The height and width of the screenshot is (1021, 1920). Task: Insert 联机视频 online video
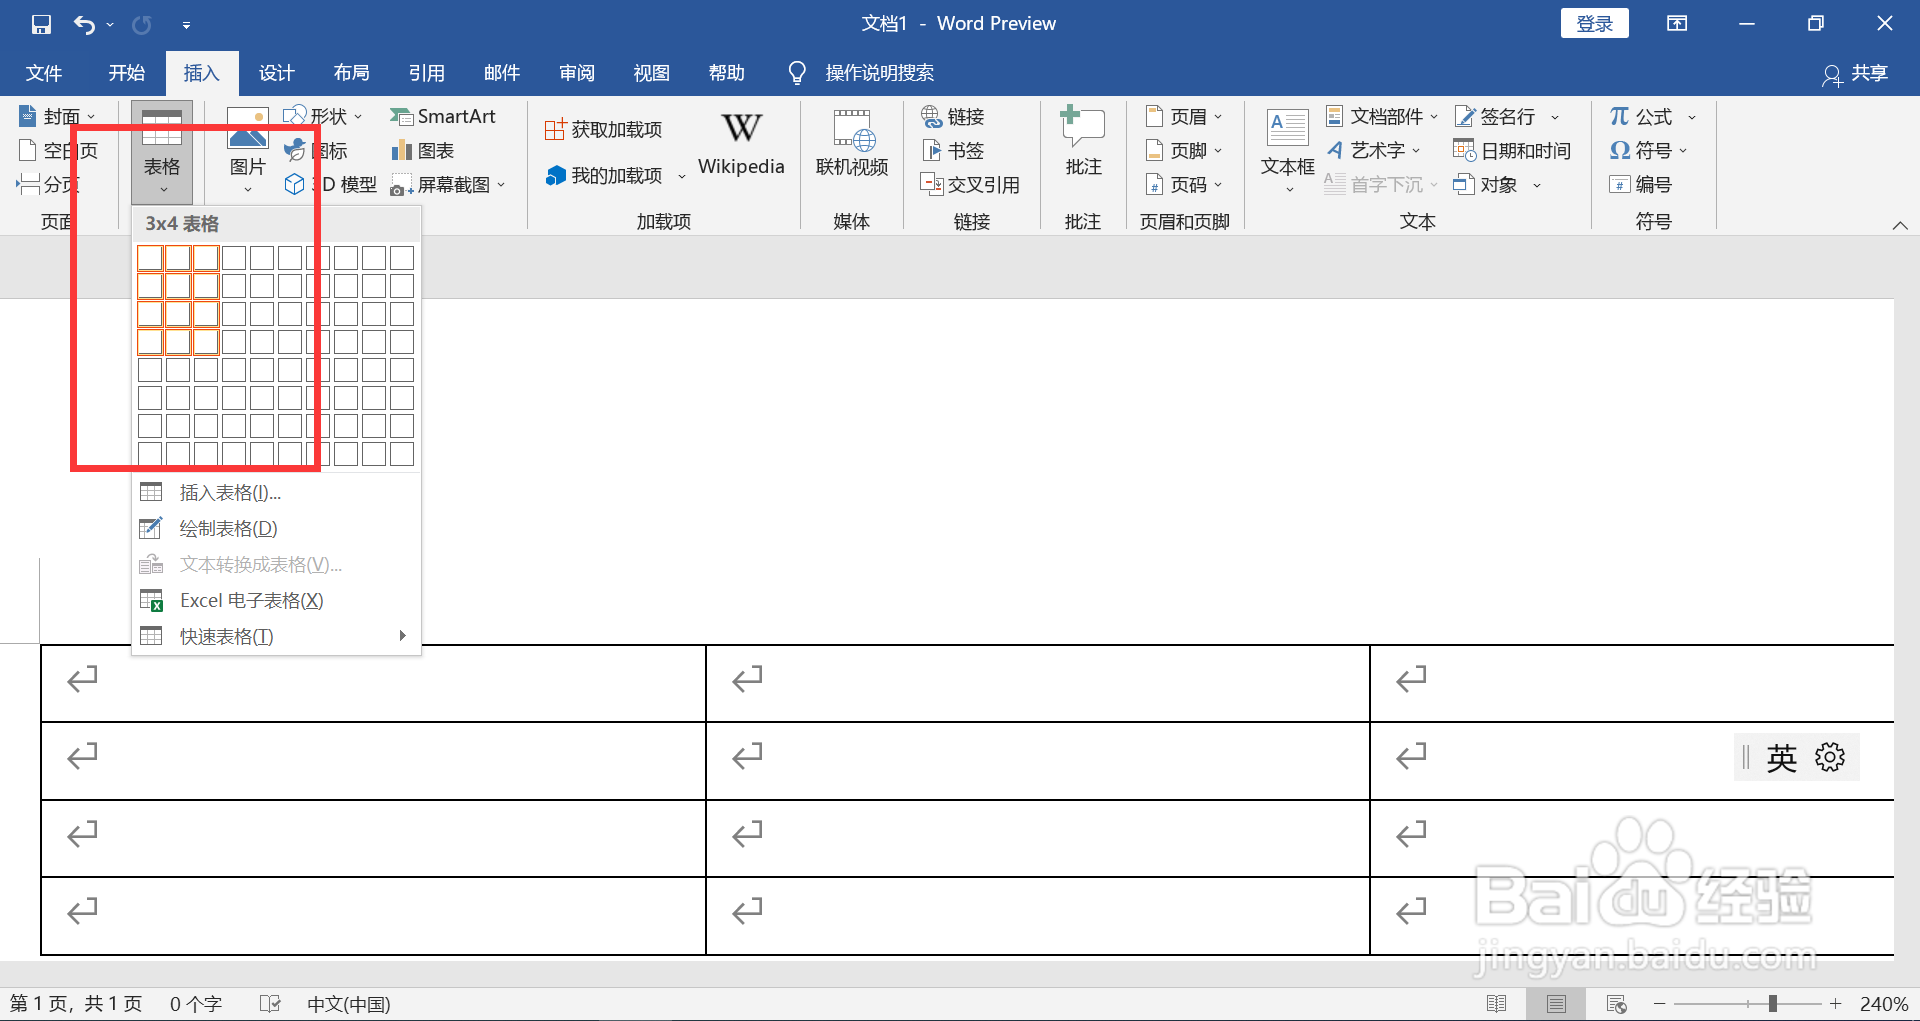coord(852,143)
